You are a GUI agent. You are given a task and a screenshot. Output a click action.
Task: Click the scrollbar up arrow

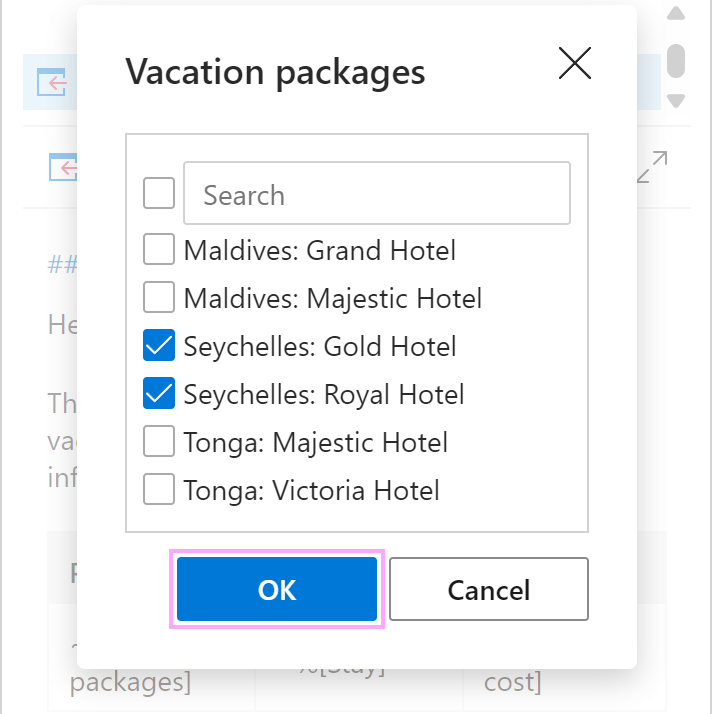[676, 14]
